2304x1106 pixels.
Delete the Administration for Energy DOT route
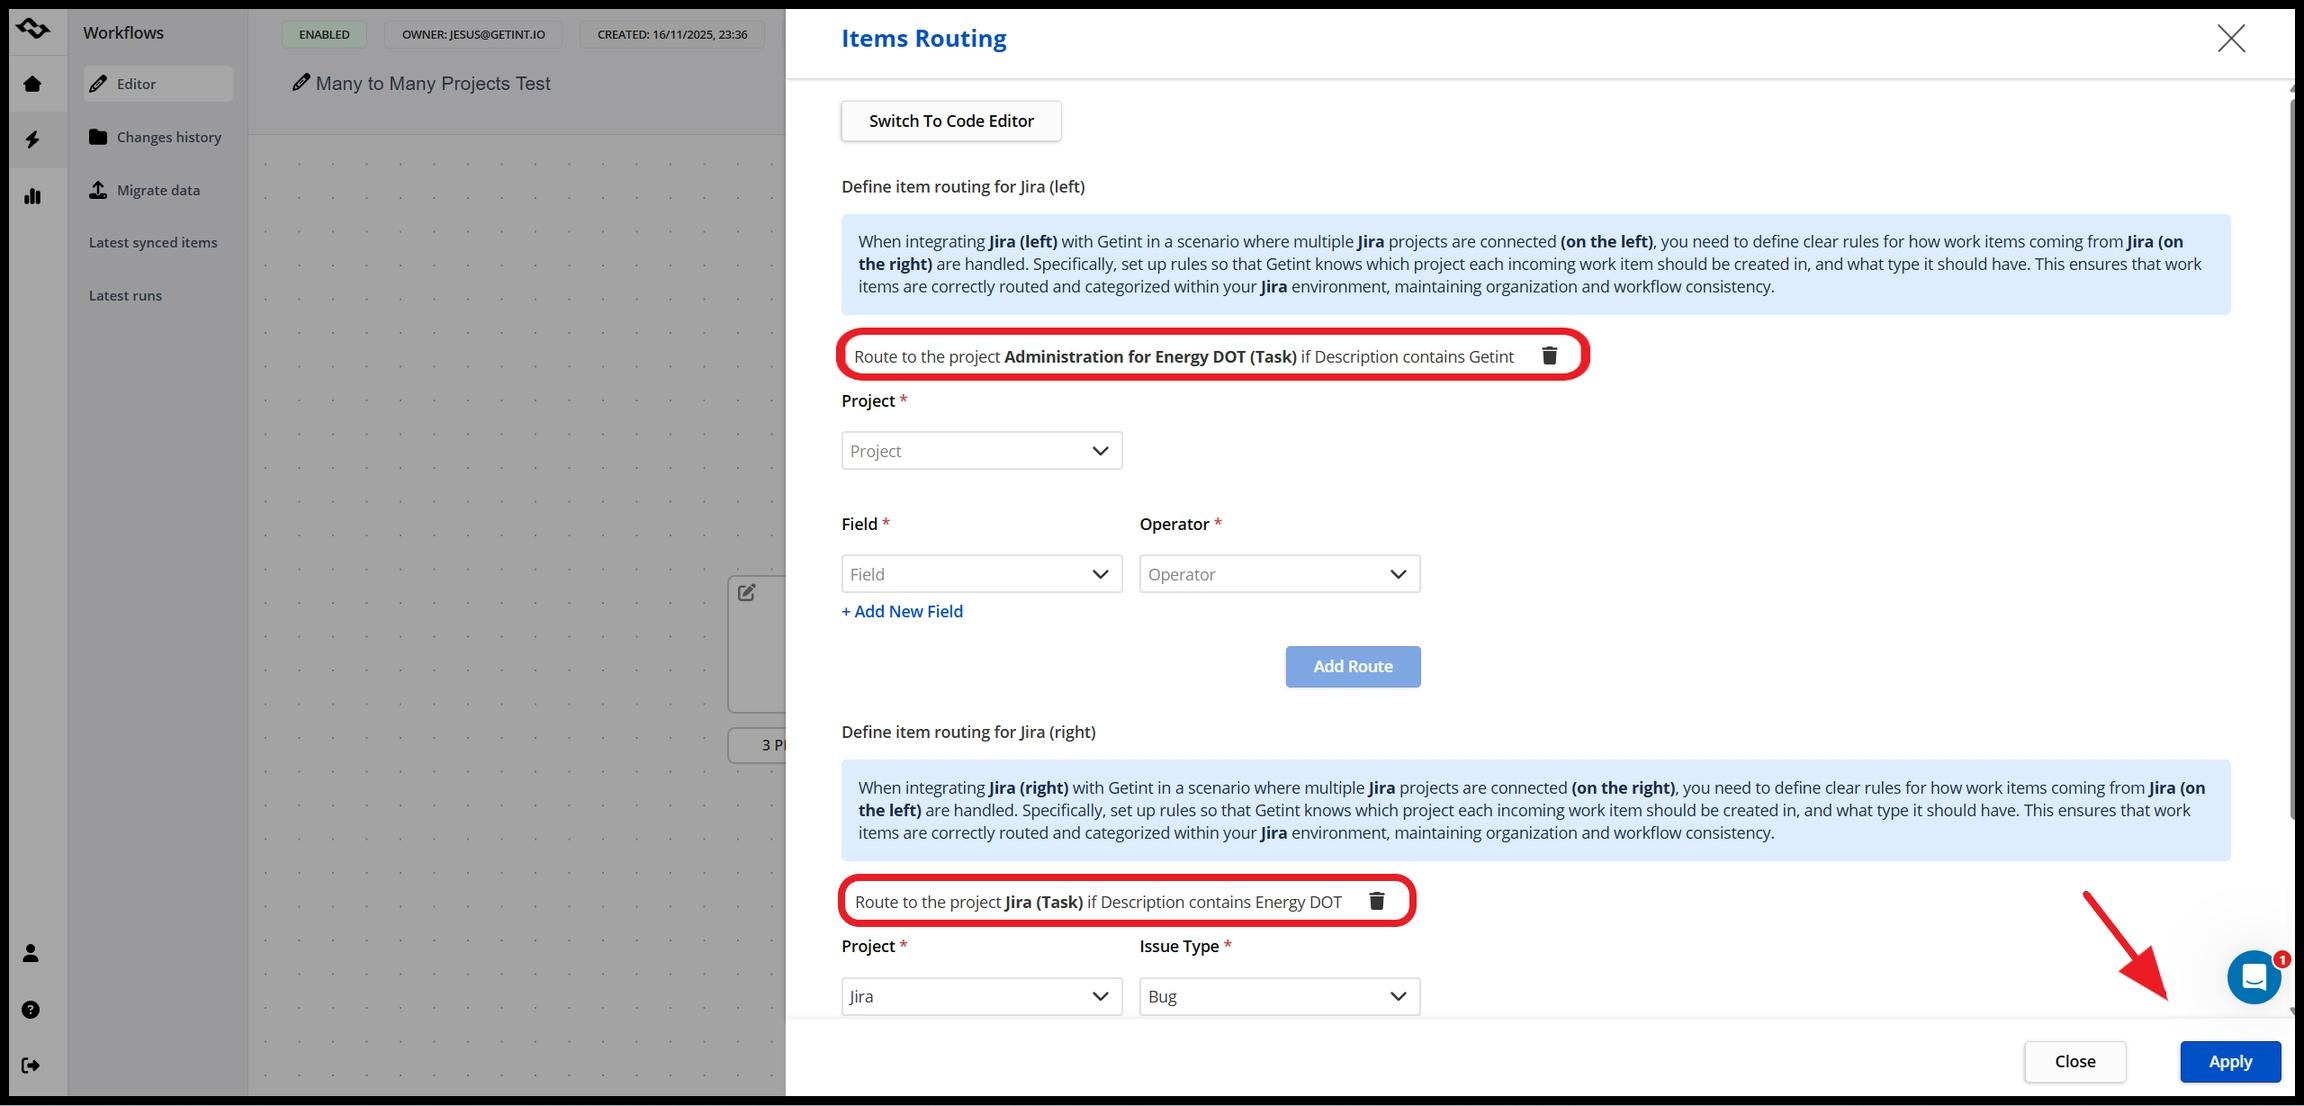[1549, 356]
